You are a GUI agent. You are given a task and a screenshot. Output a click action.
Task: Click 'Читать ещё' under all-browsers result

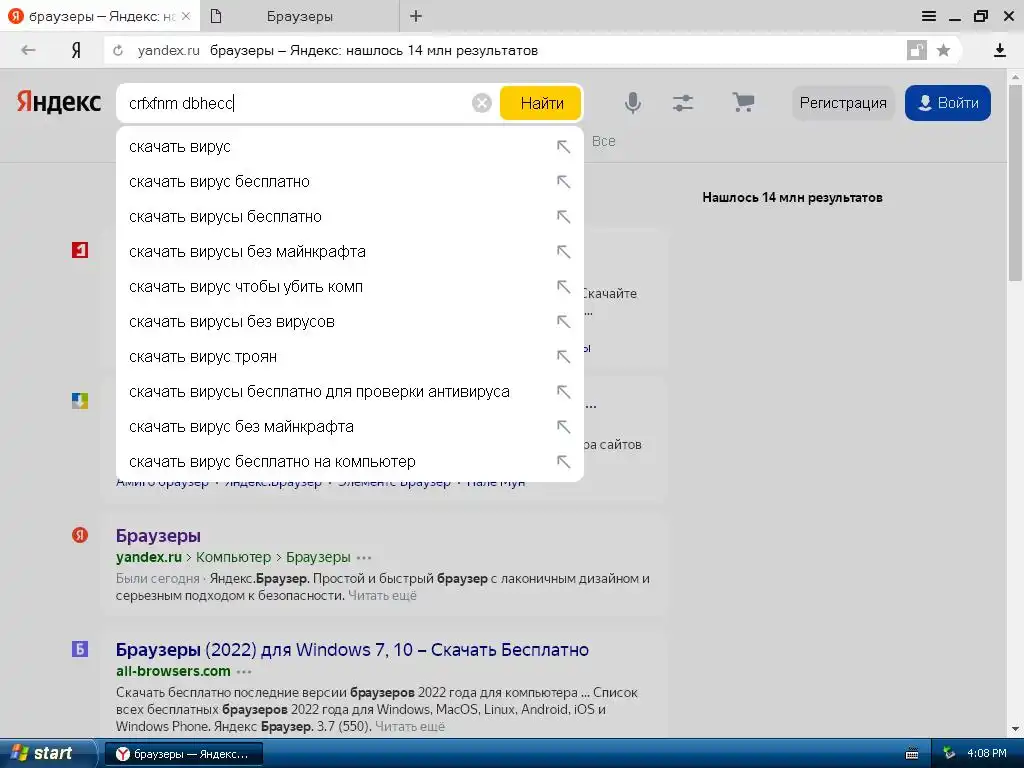pos(409,726)
